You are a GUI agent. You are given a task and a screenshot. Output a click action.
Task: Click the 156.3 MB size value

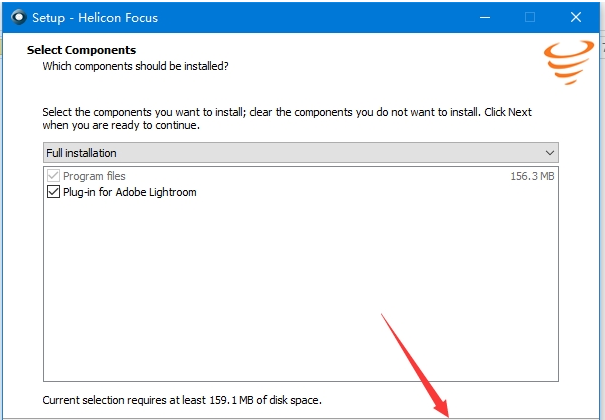click(x=532, y=176)
